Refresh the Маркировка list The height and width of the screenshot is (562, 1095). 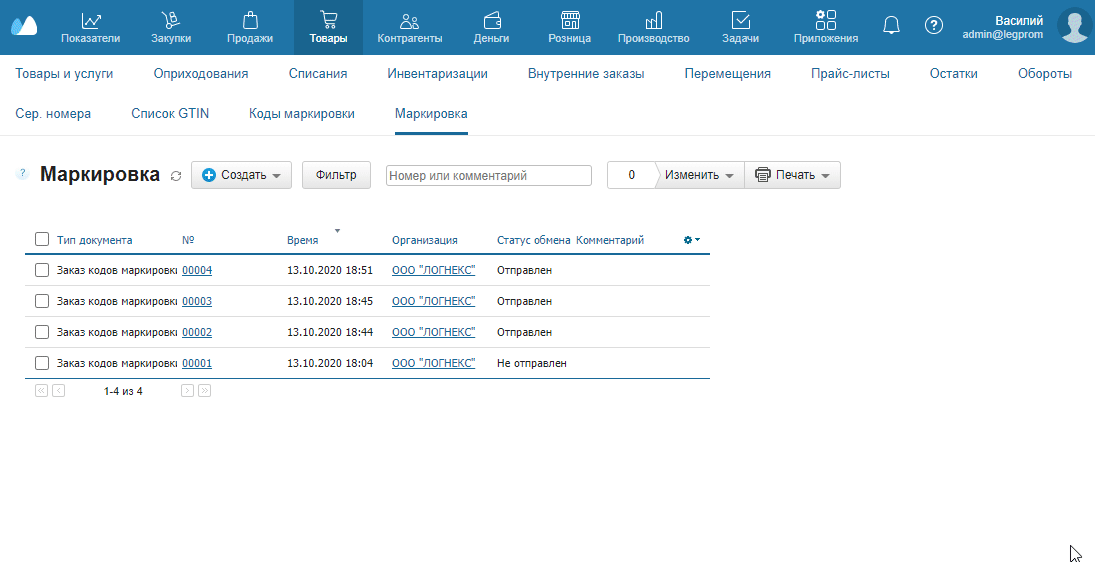(x=176, y=176)
